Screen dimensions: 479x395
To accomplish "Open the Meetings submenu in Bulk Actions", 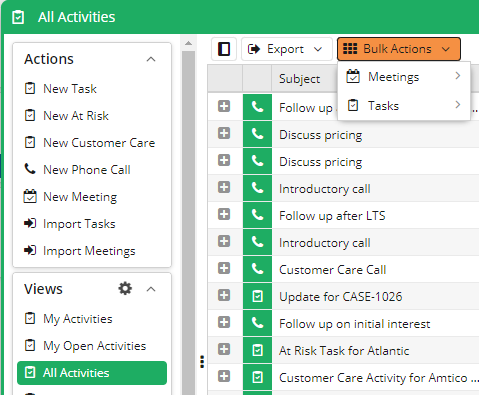I will coord(404,77).
